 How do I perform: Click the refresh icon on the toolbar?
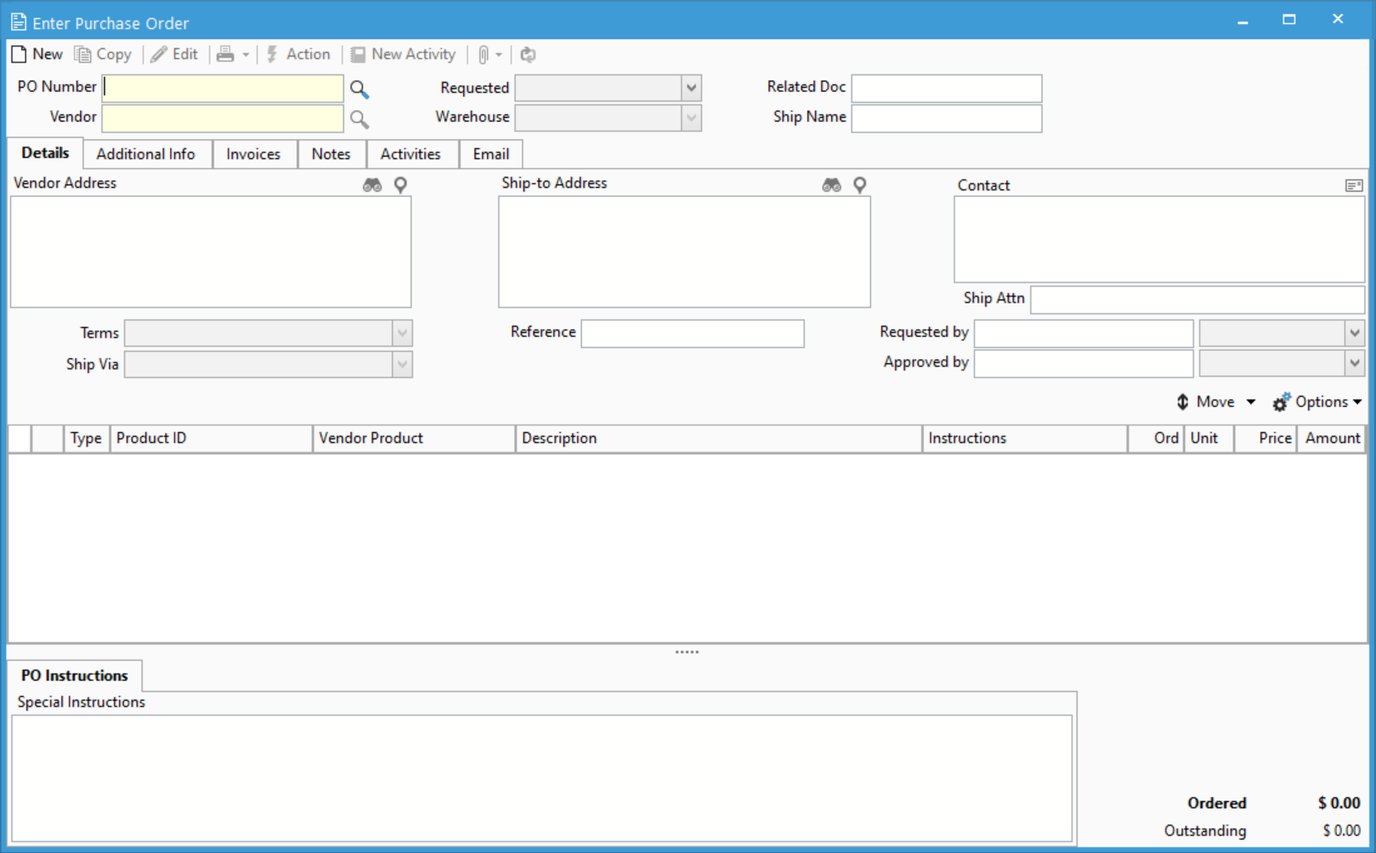coord(527,54)
